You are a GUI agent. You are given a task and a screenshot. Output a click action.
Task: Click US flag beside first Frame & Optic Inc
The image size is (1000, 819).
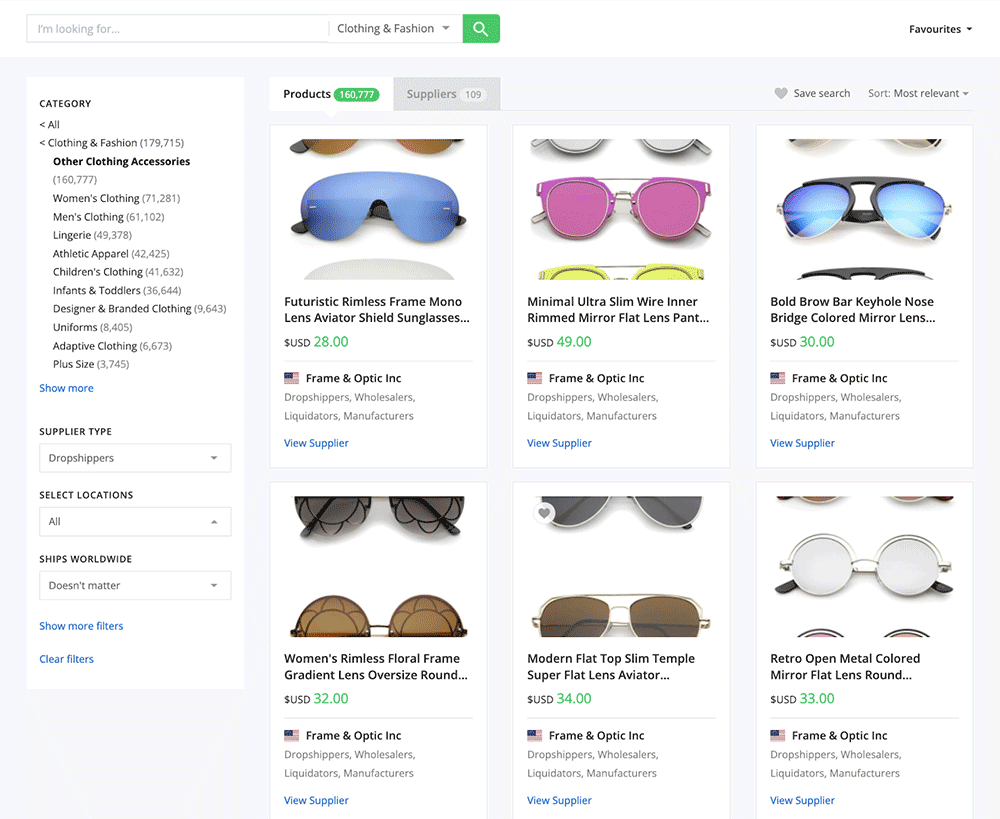point(292,378)
